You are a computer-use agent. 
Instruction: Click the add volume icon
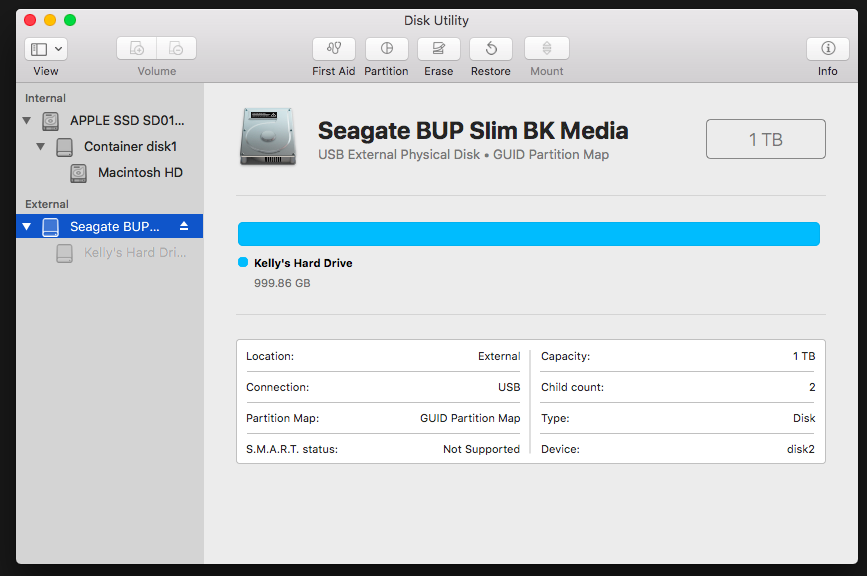click(x=137, y=49)
